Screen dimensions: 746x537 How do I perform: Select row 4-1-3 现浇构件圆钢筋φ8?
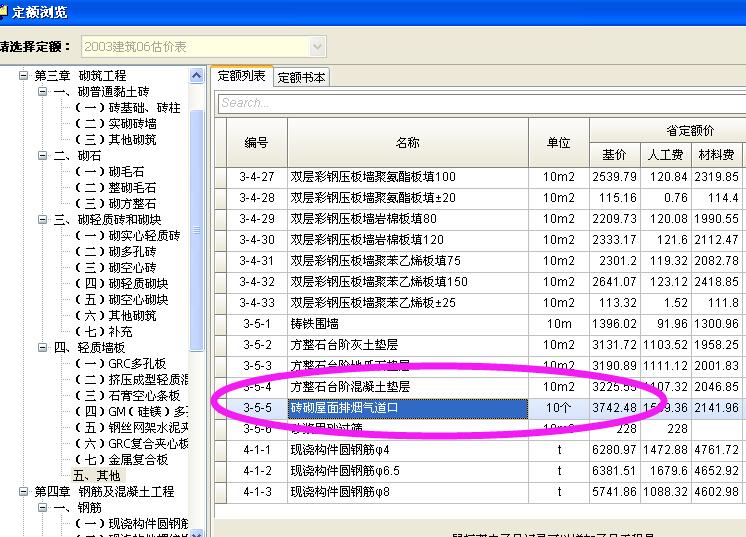[480, 492]
